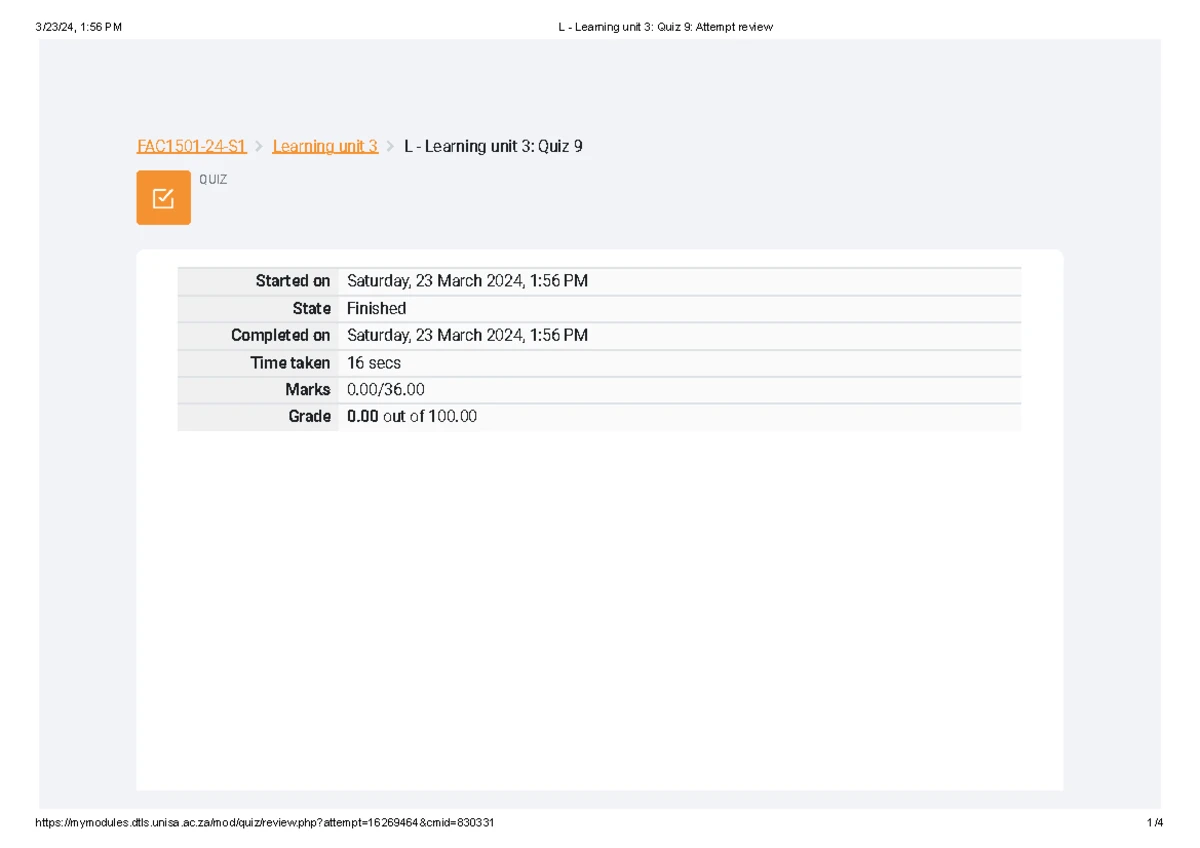Click the footer URL mymodules.dtls.unisa.ac.za
Image resolution: width=1200 pixels, height=848 pixels.
264,822
